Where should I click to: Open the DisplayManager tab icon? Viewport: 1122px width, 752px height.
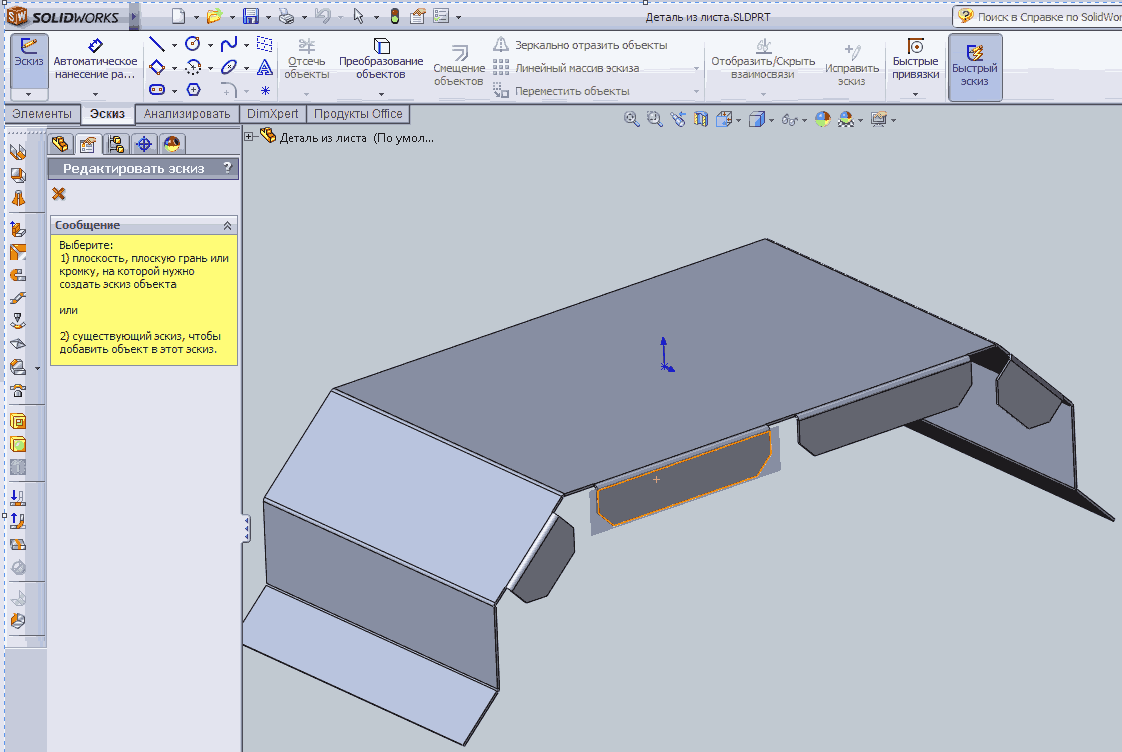[172, 145]
